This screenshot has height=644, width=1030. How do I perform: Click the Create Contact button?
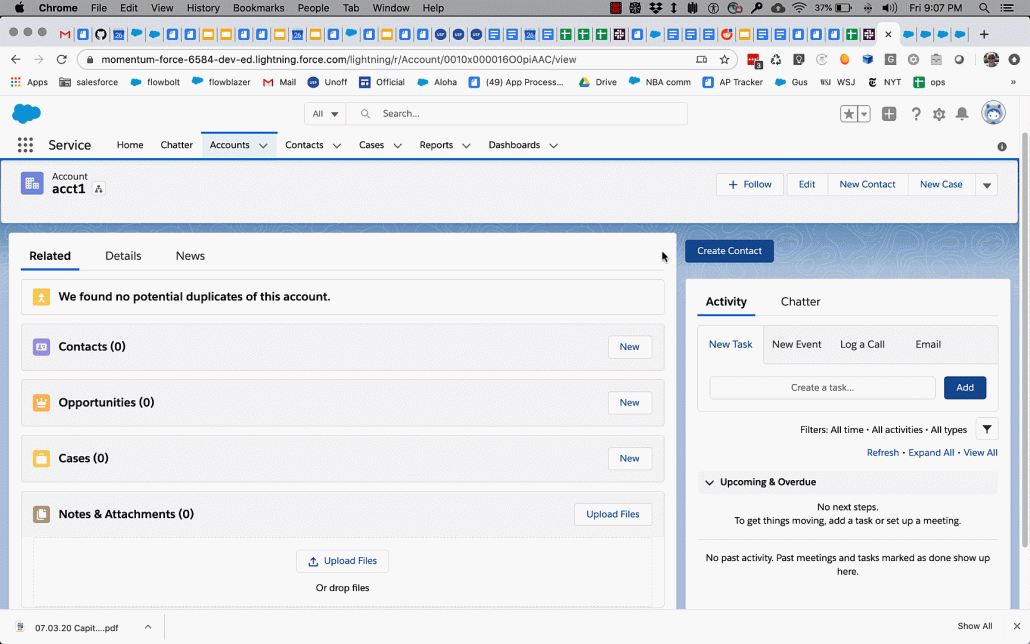729,251
